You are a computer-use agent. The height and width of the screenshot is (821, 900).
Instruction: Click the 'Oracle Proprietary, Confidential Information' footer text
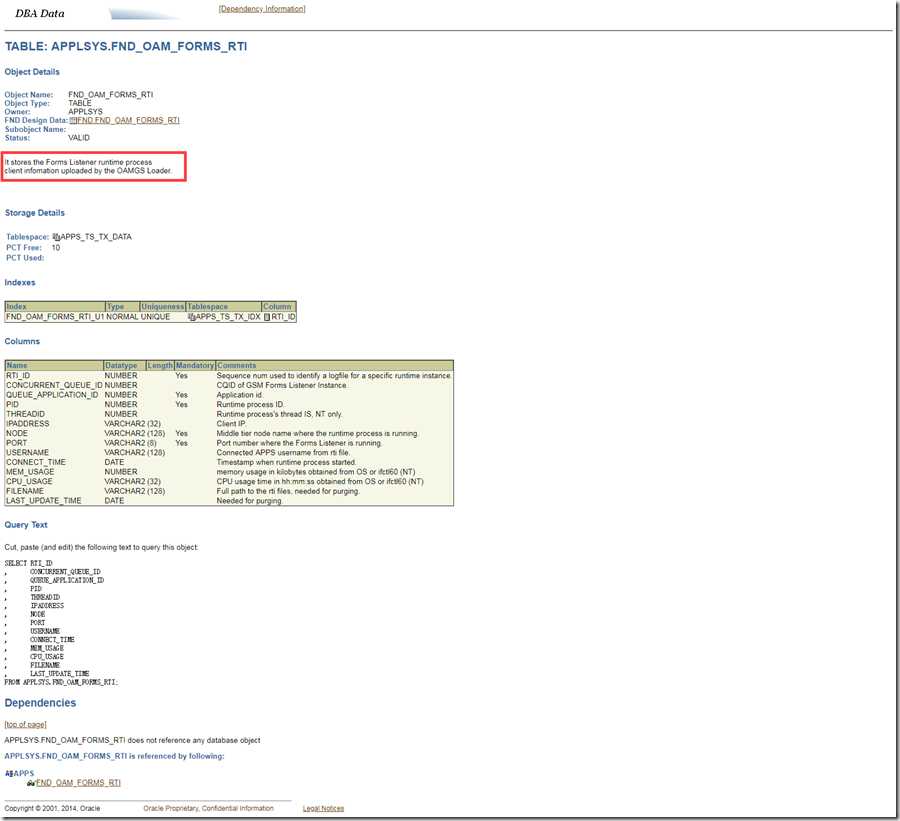pyautogui.click(x=208, y=808)
